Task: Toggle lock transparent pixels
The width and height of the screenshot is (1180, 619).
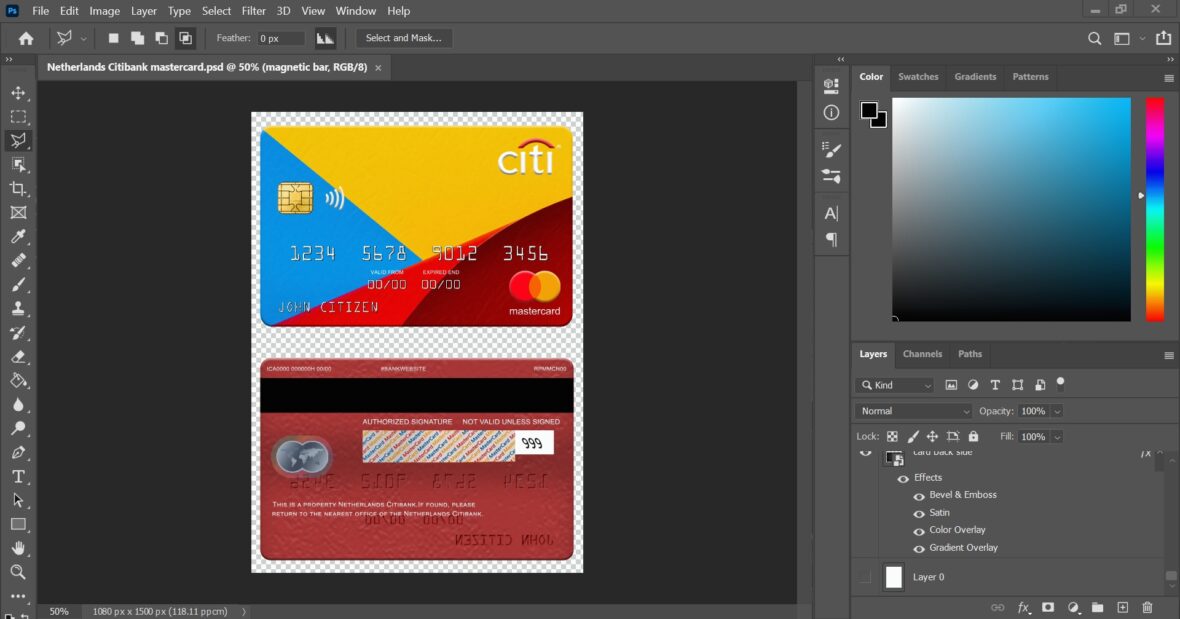Action: point(892,436)
